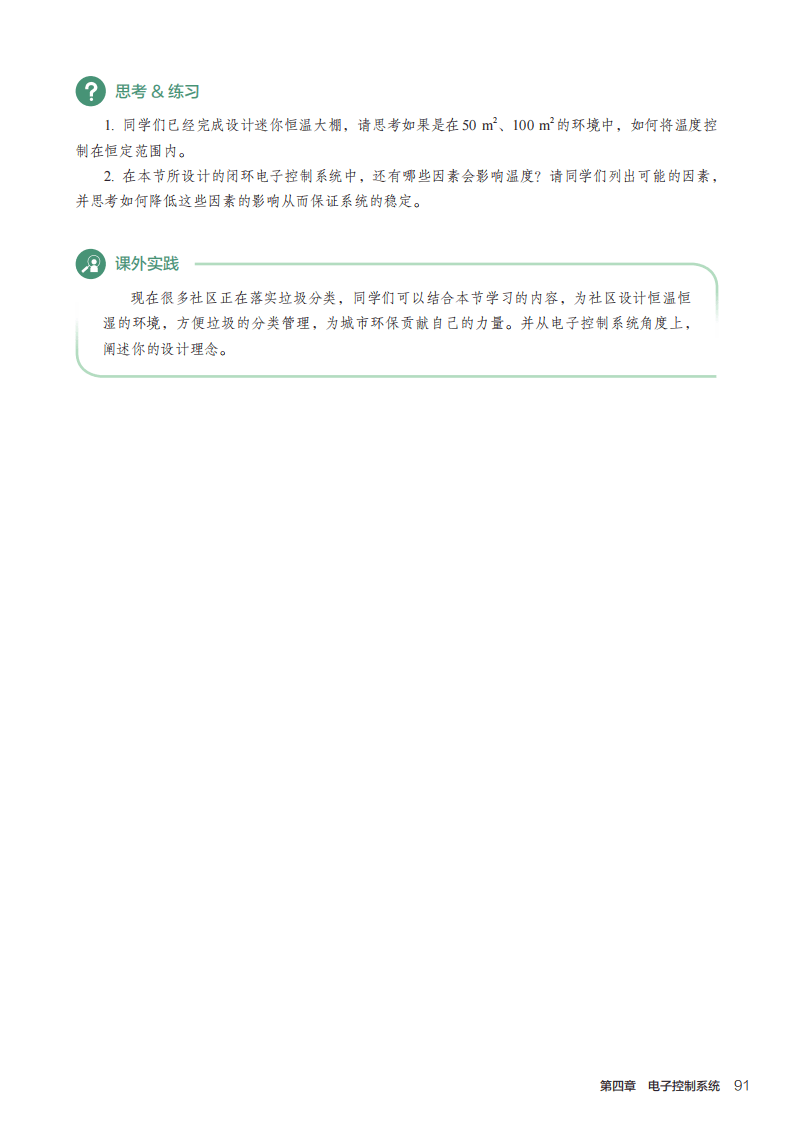
Task: Click the green rounded border of 课外实践 box
Action: point(396,375)
